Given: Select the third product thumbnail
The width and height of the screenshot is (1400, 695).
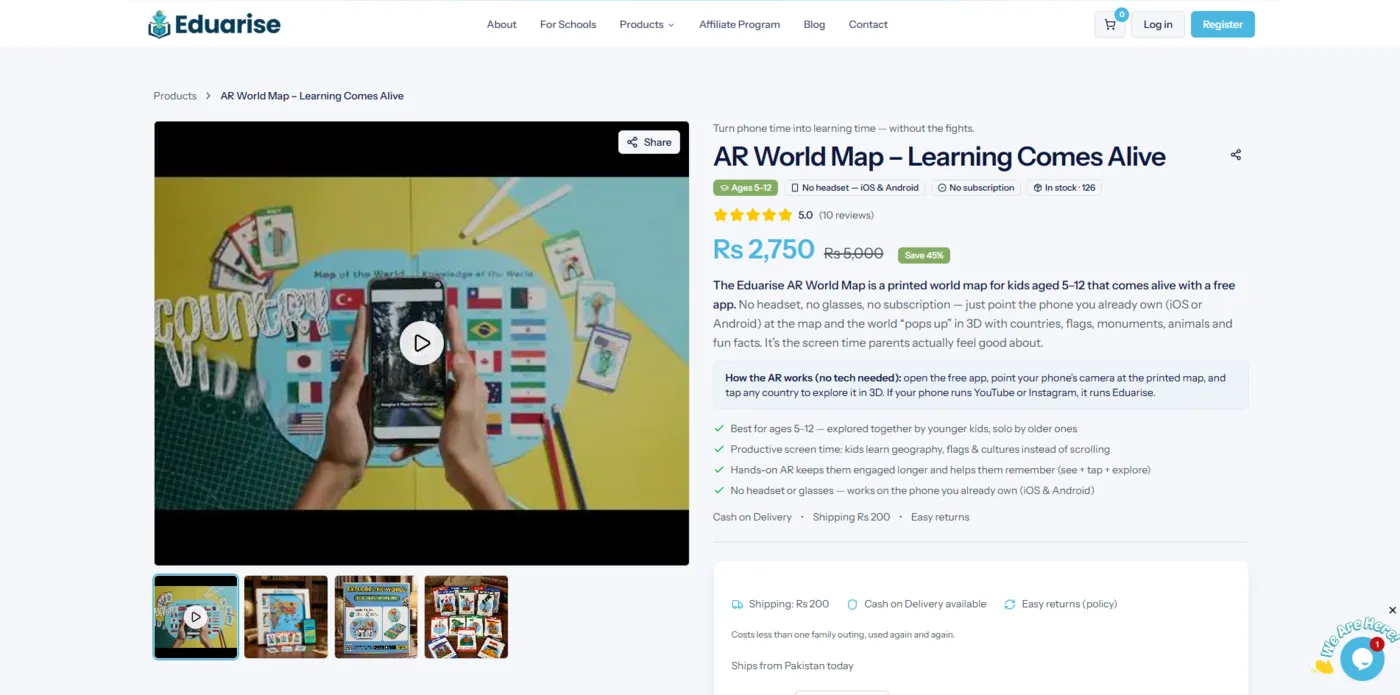Looking at the screenshot, I should coord(376,617).
